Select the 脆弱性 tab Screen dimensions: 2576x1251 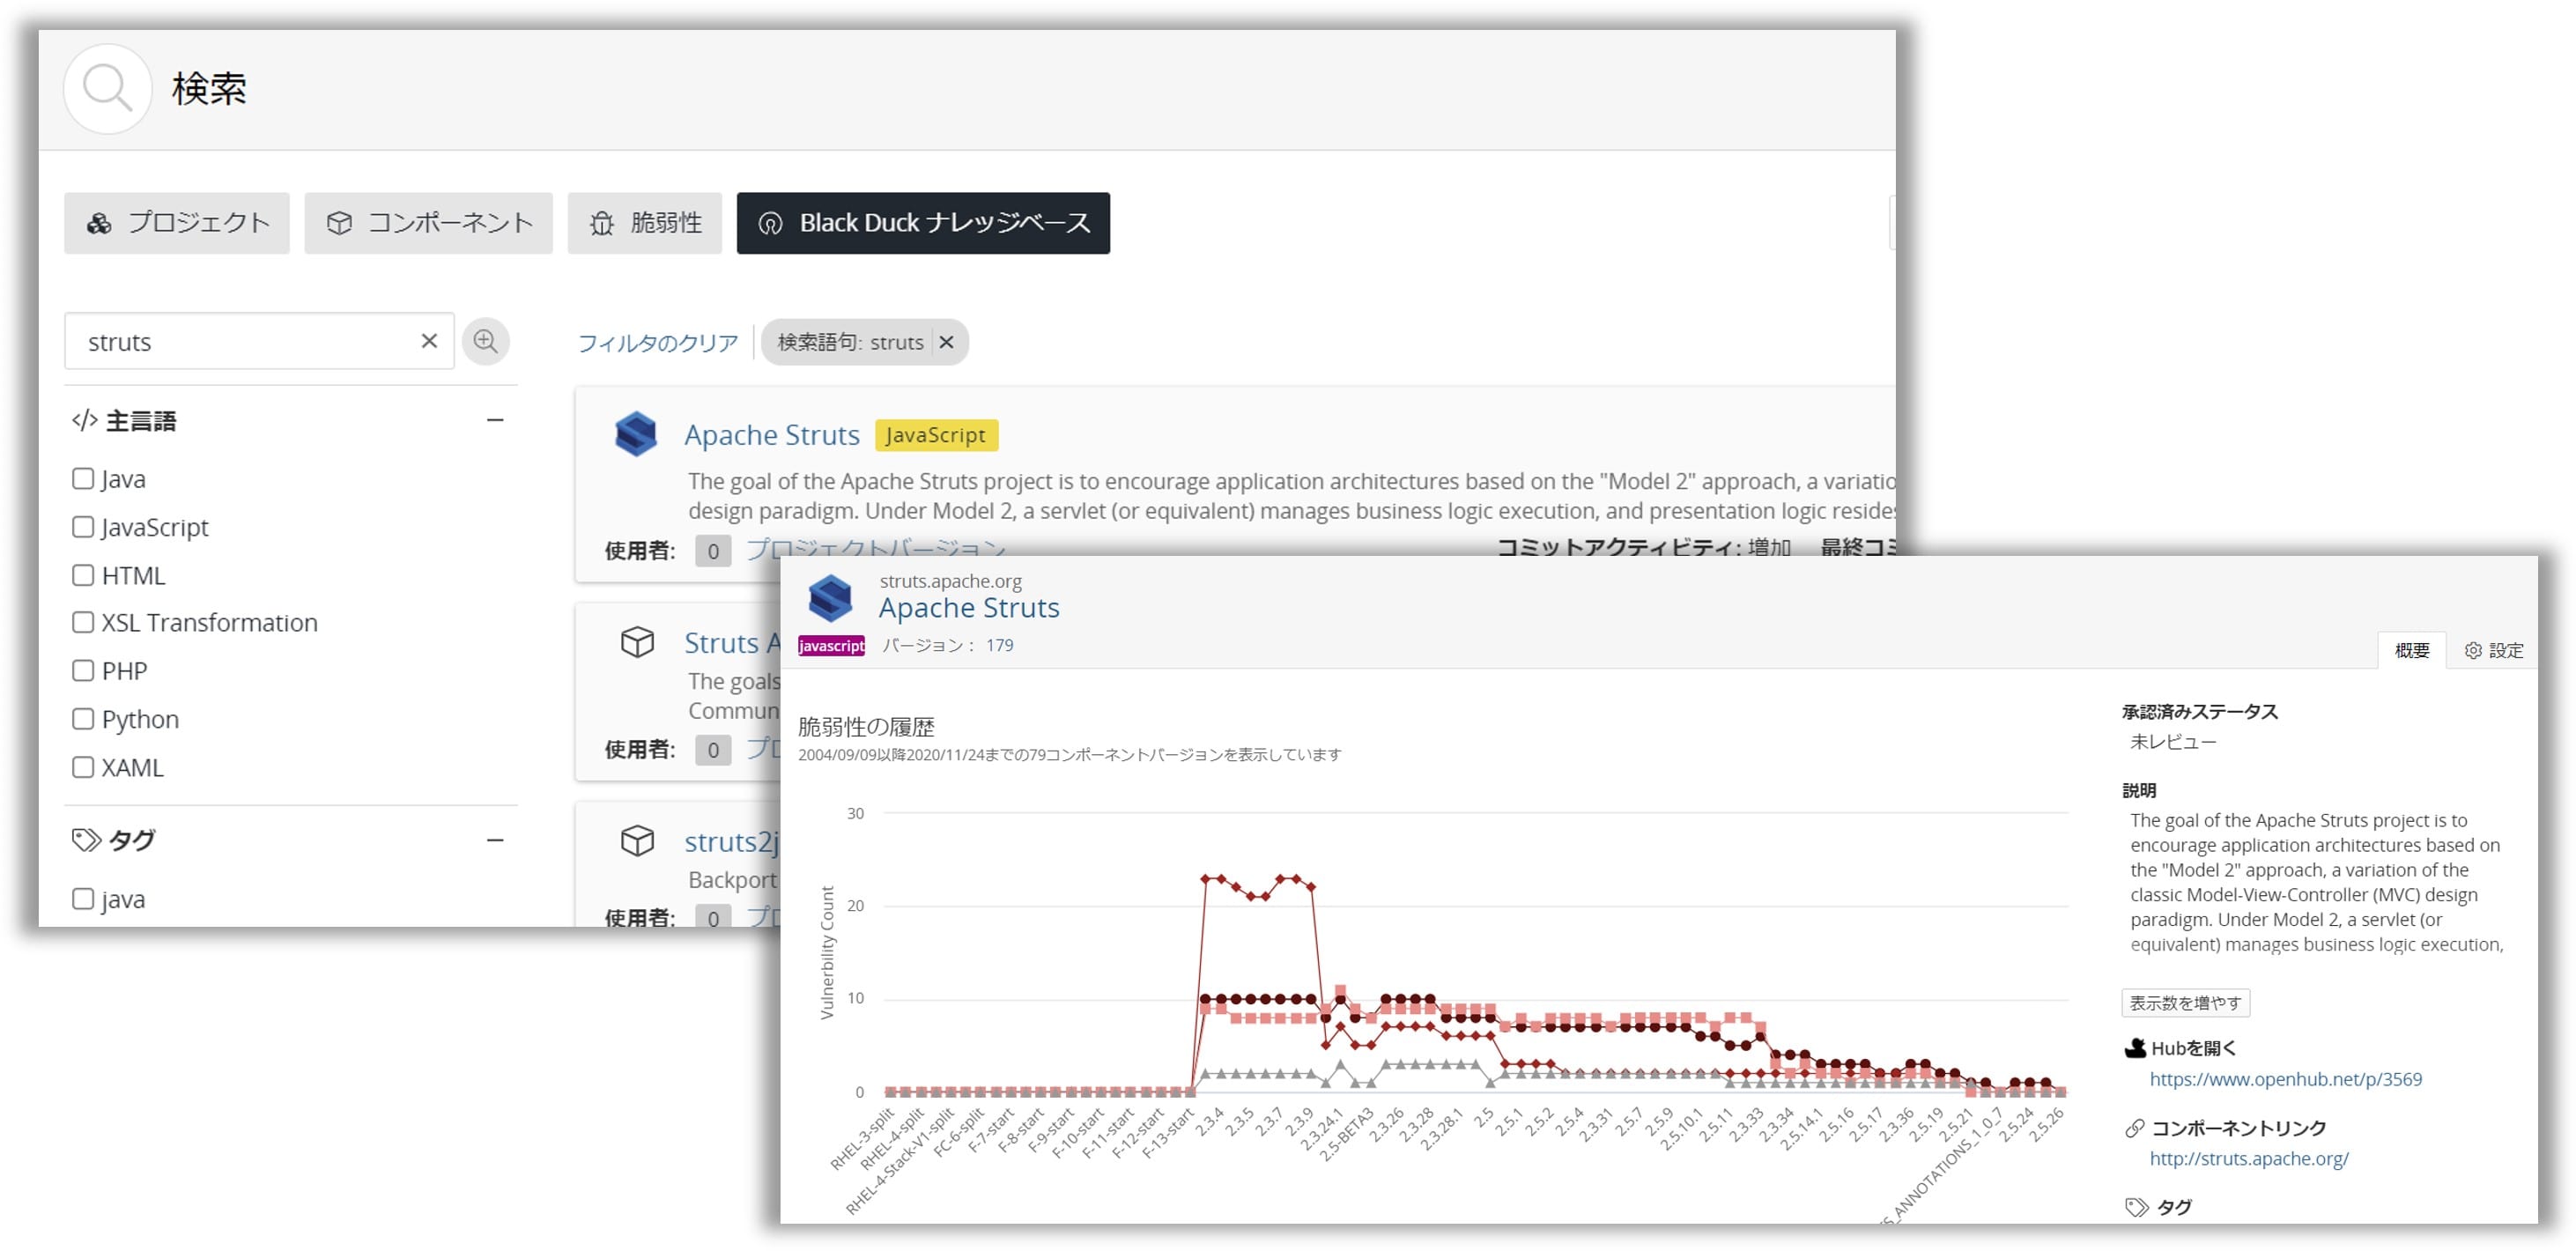pyautogui.click(x=645, y=223)
